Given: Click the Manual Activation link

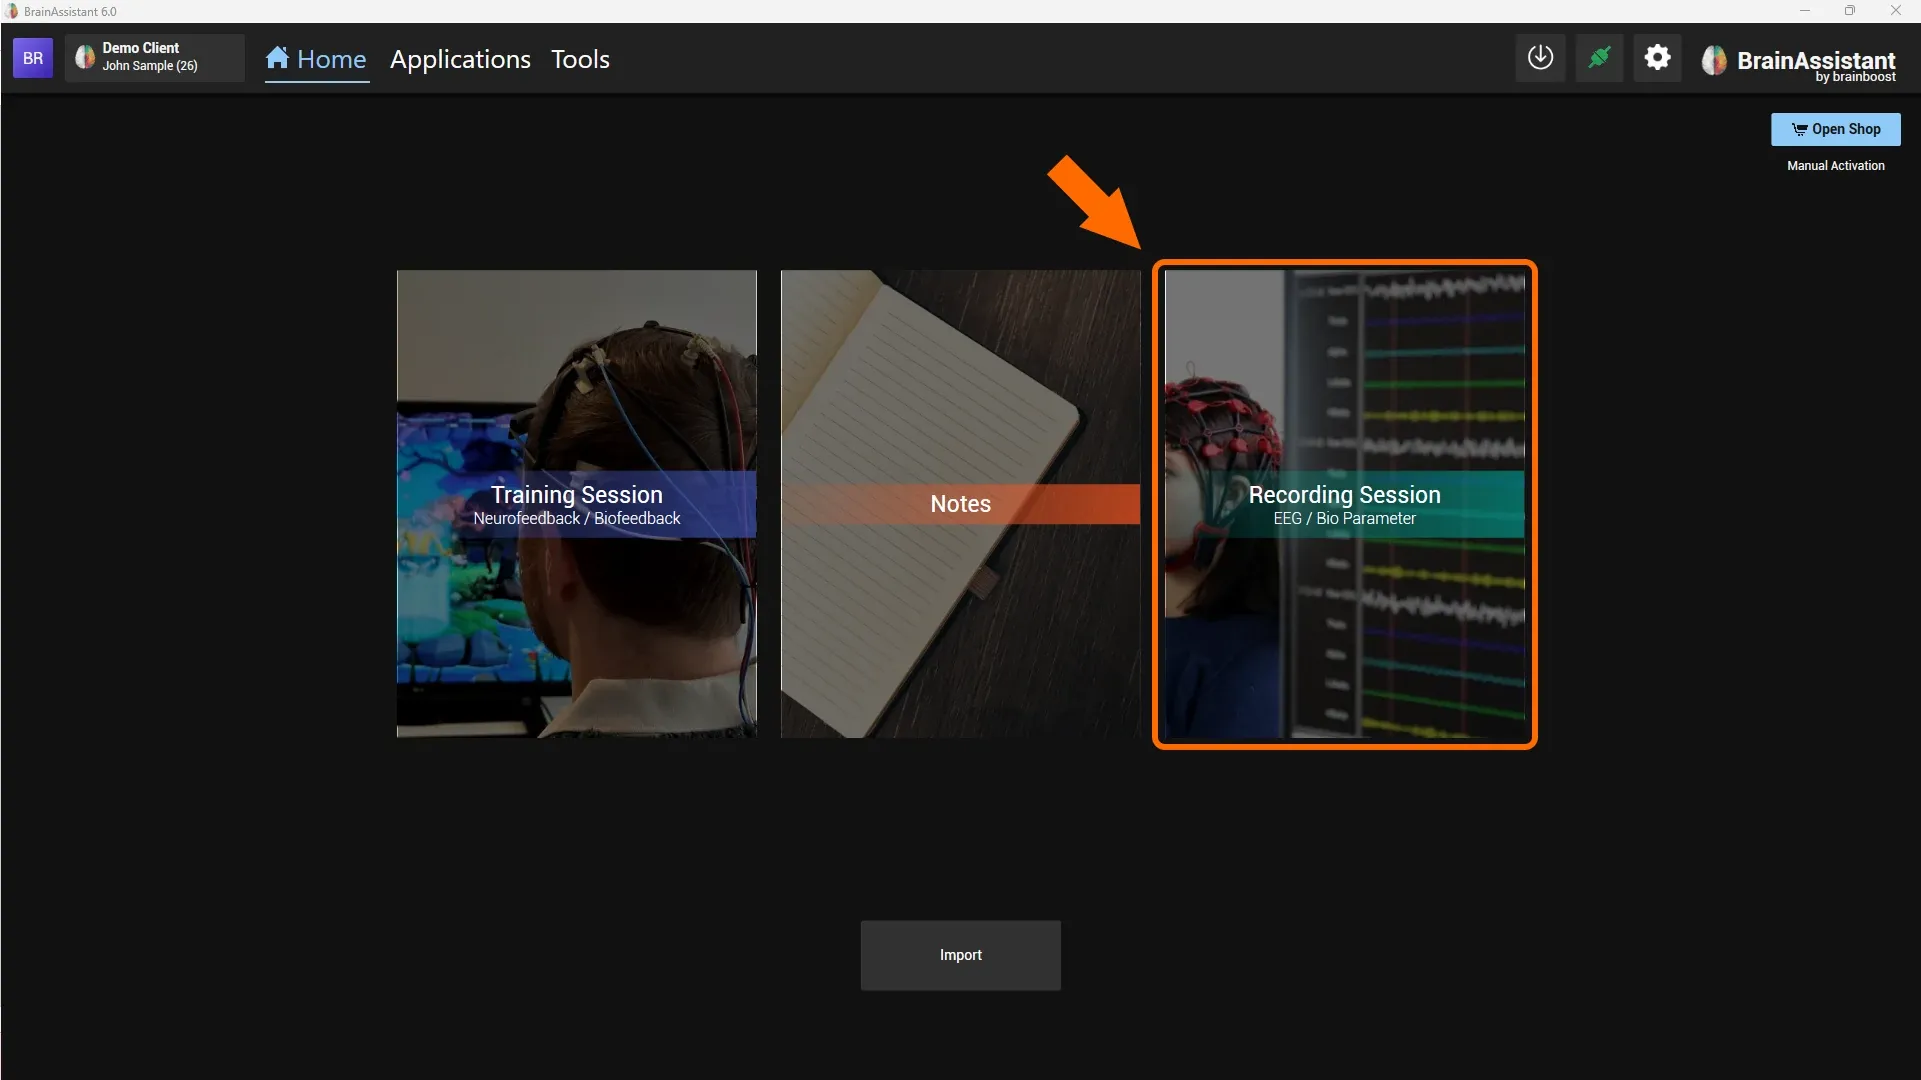Looking at the screenshot, I should (x=1836, y=166).
